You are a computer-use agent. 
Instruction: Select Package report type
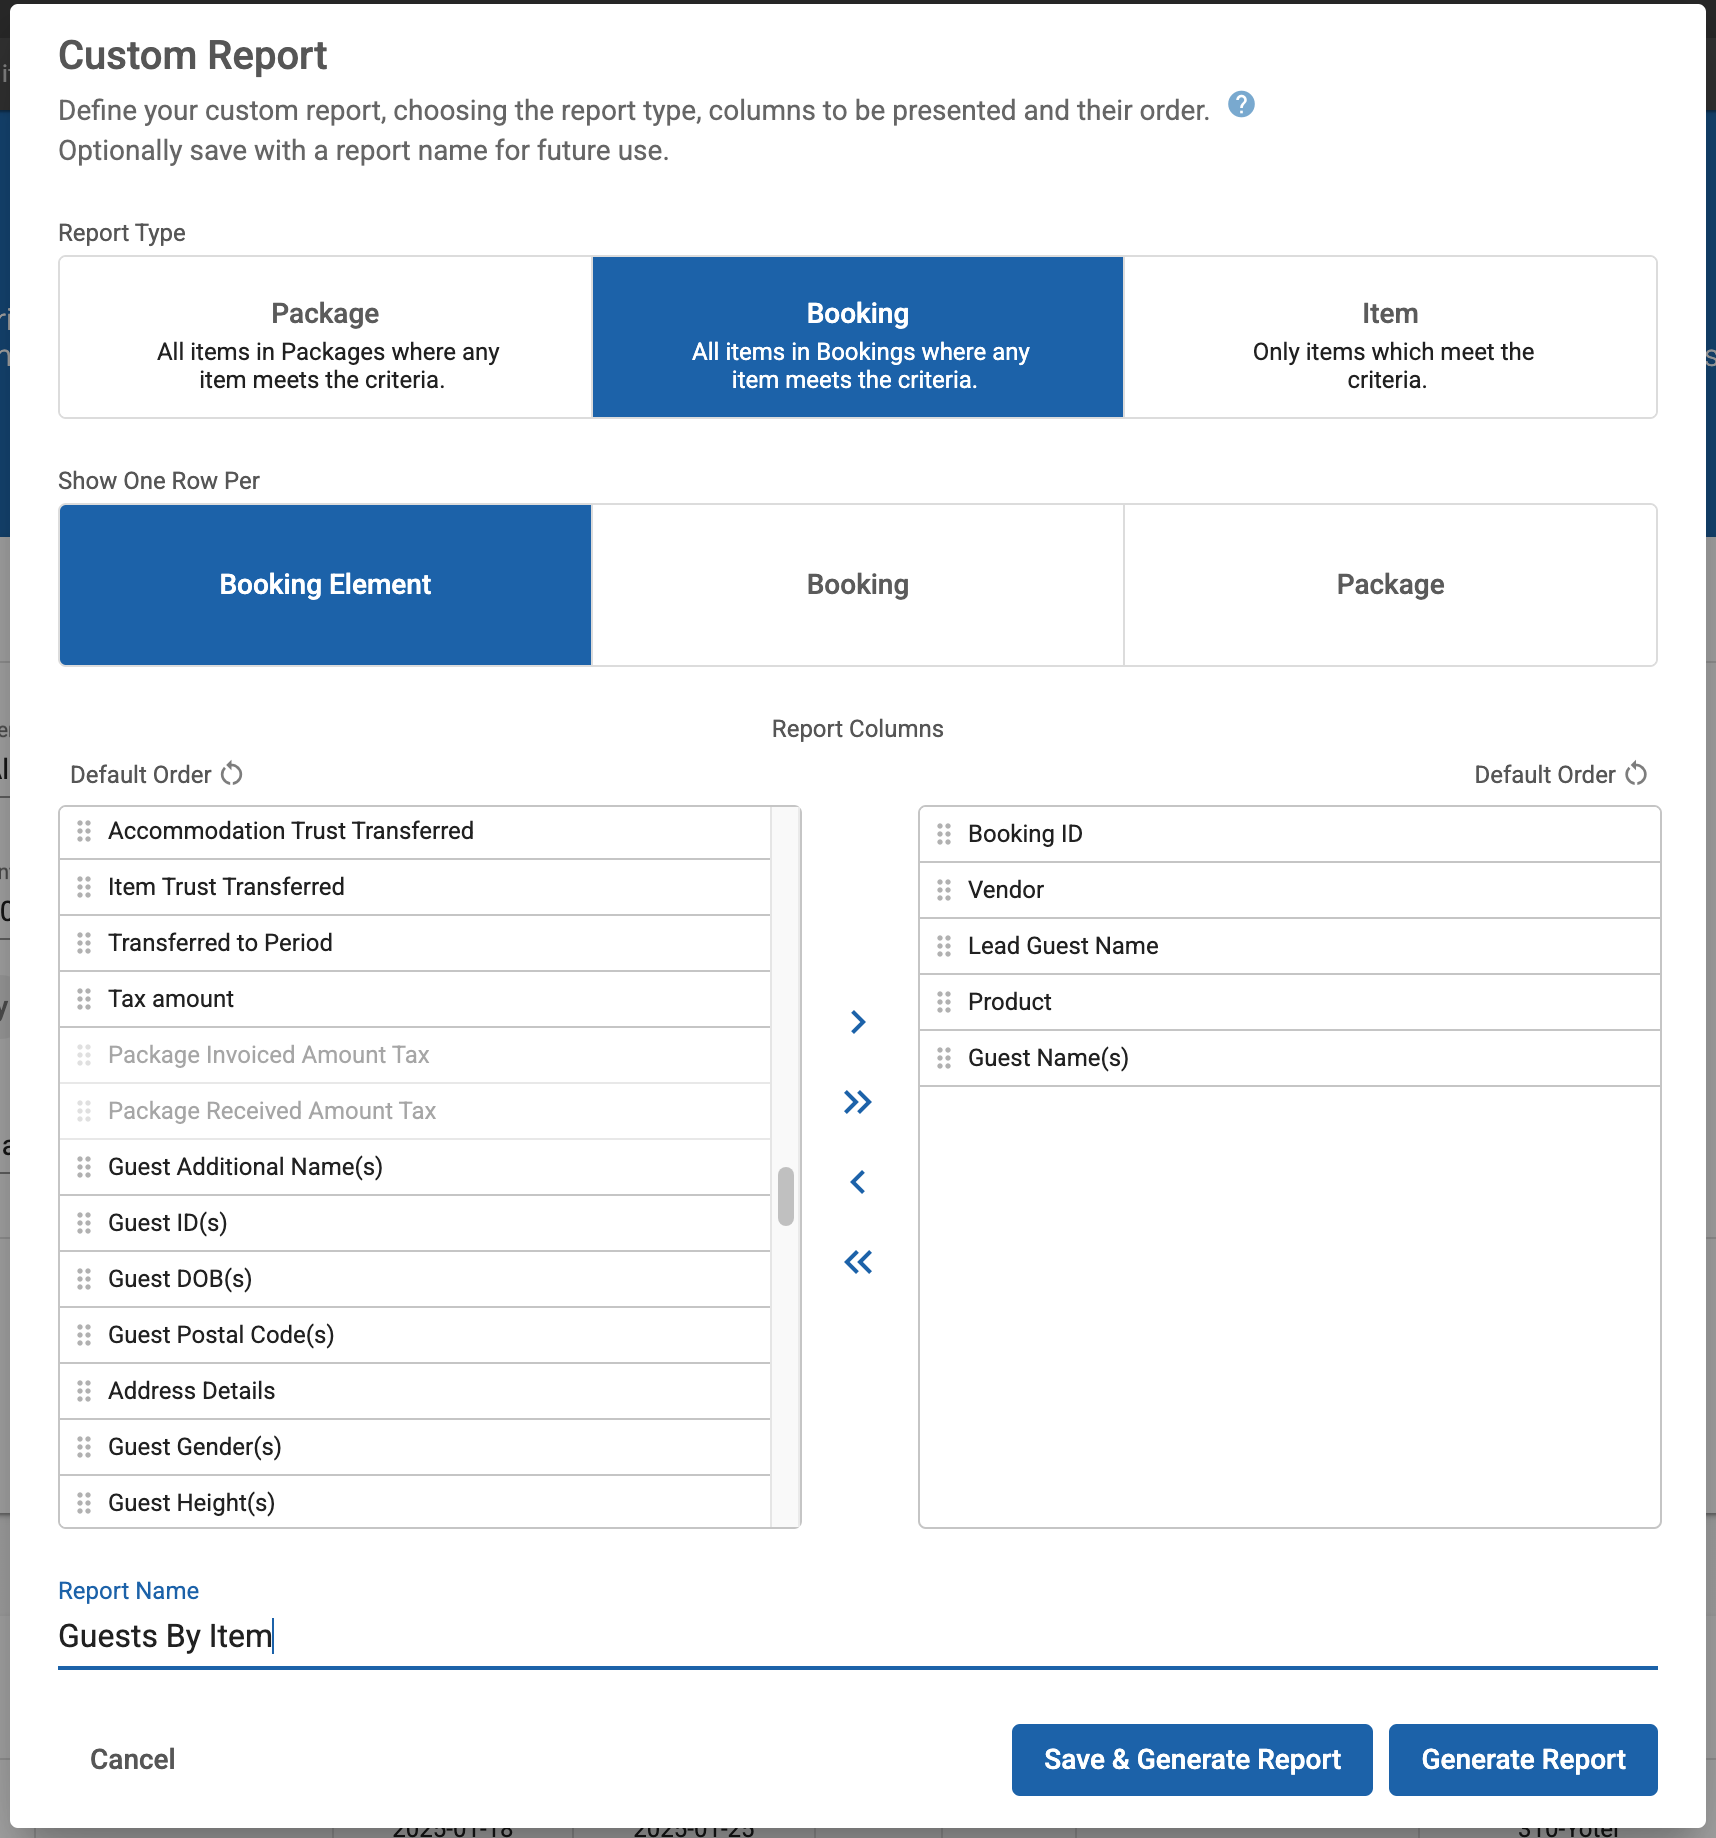[x=326, y=337]
